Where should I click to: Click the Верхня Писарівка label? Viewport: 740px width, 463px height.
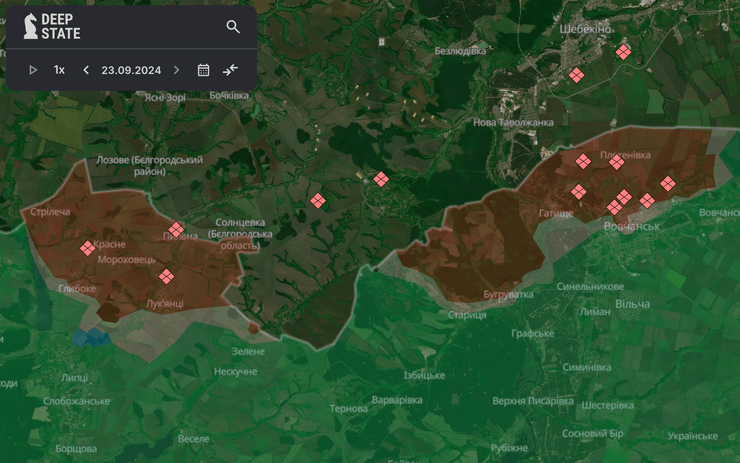point(533,401)
